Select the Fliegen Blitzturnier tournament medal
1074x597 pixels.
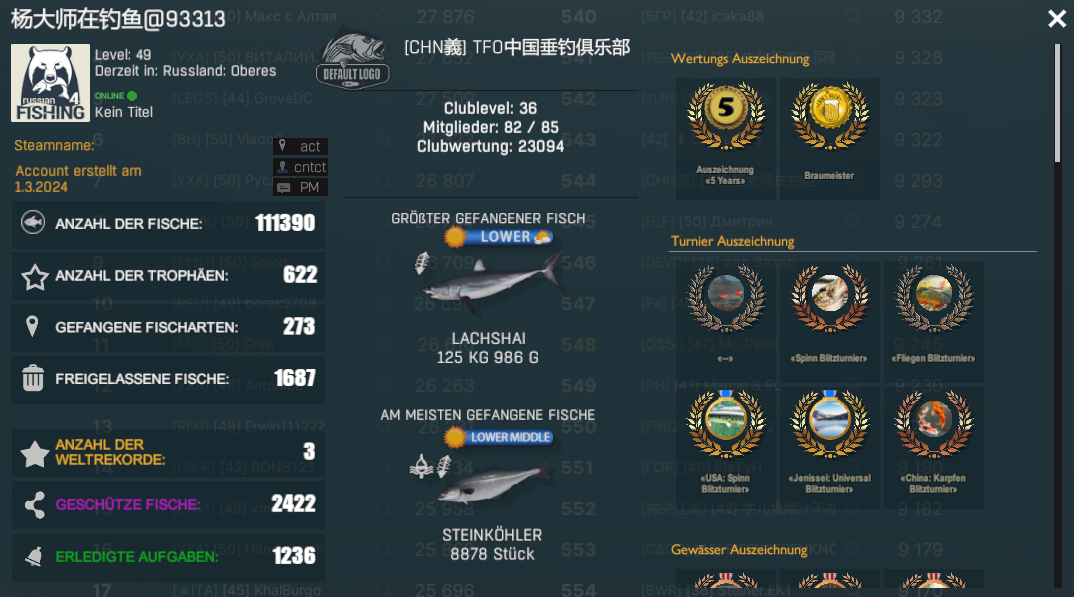(934, 298)
